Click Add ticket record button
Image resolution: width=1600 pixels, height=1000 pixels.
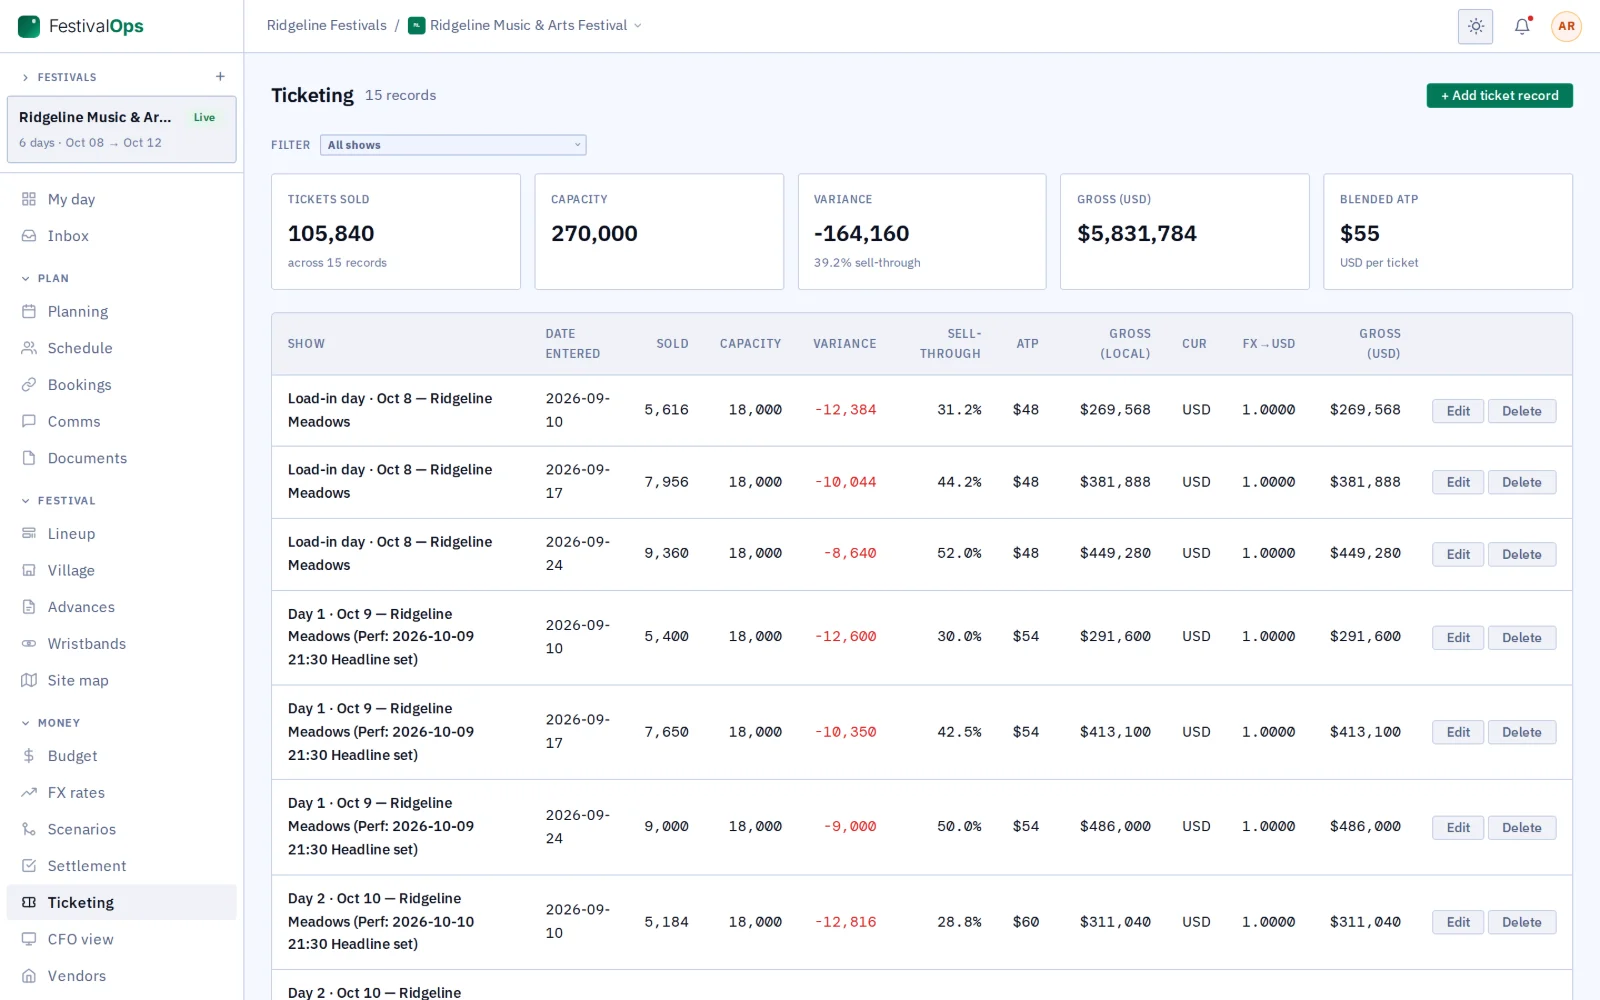1499,95
